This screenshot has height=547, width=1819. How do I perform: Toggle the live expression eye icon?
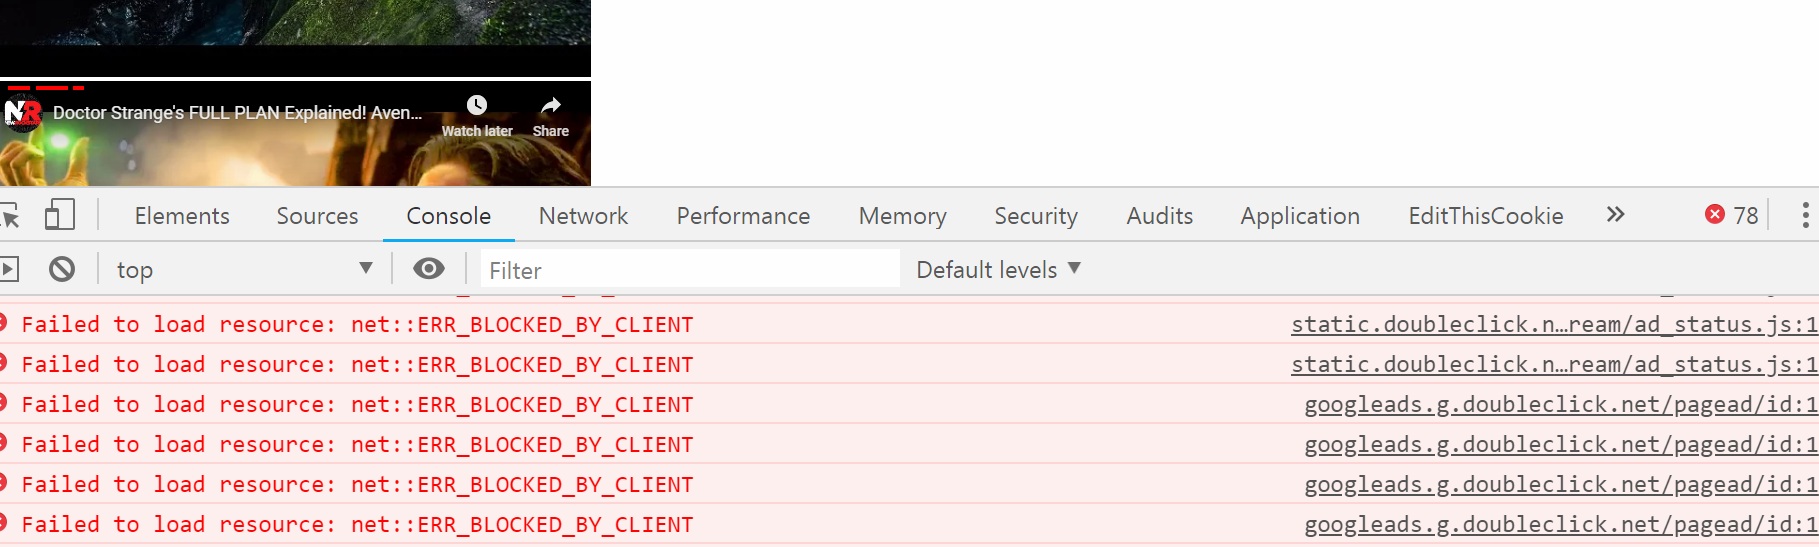pos(429,269)
